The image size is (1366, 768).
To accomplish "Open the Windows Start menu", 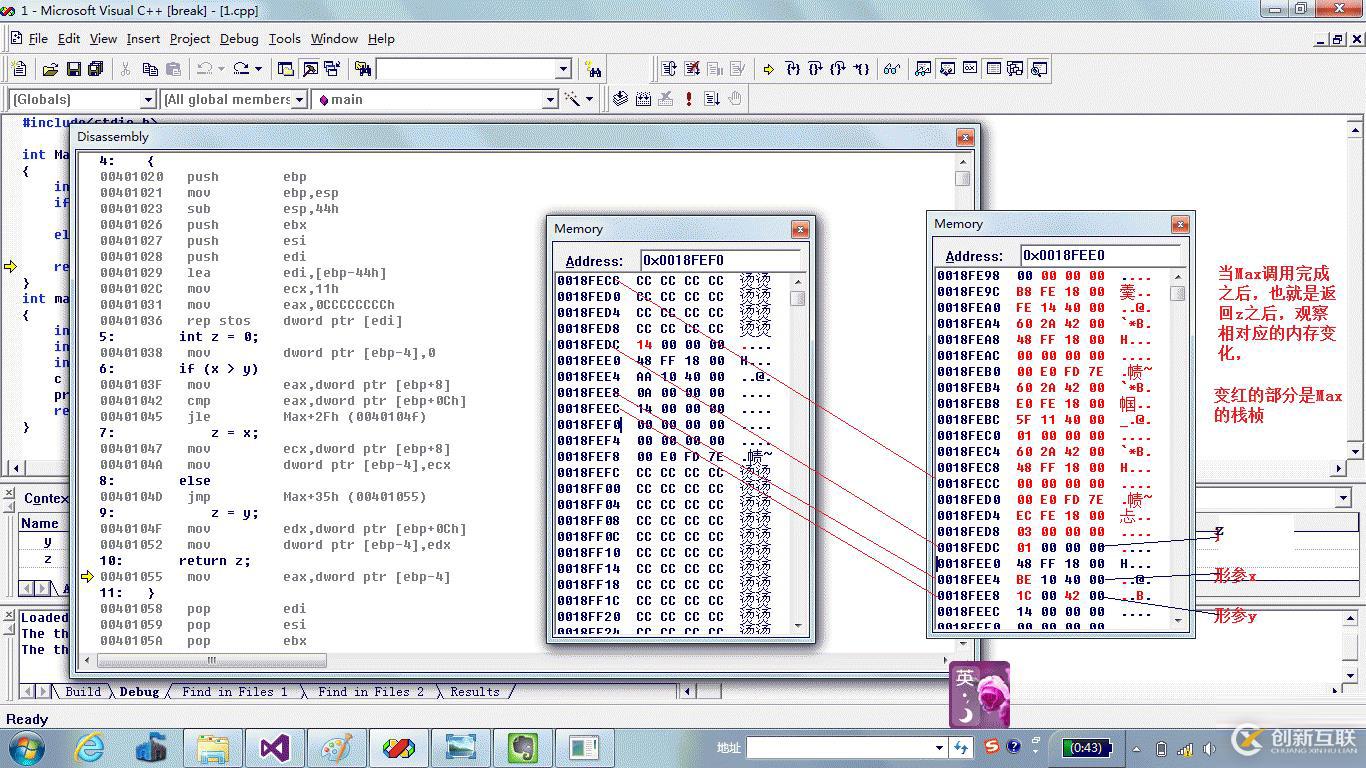I will 25,747.
